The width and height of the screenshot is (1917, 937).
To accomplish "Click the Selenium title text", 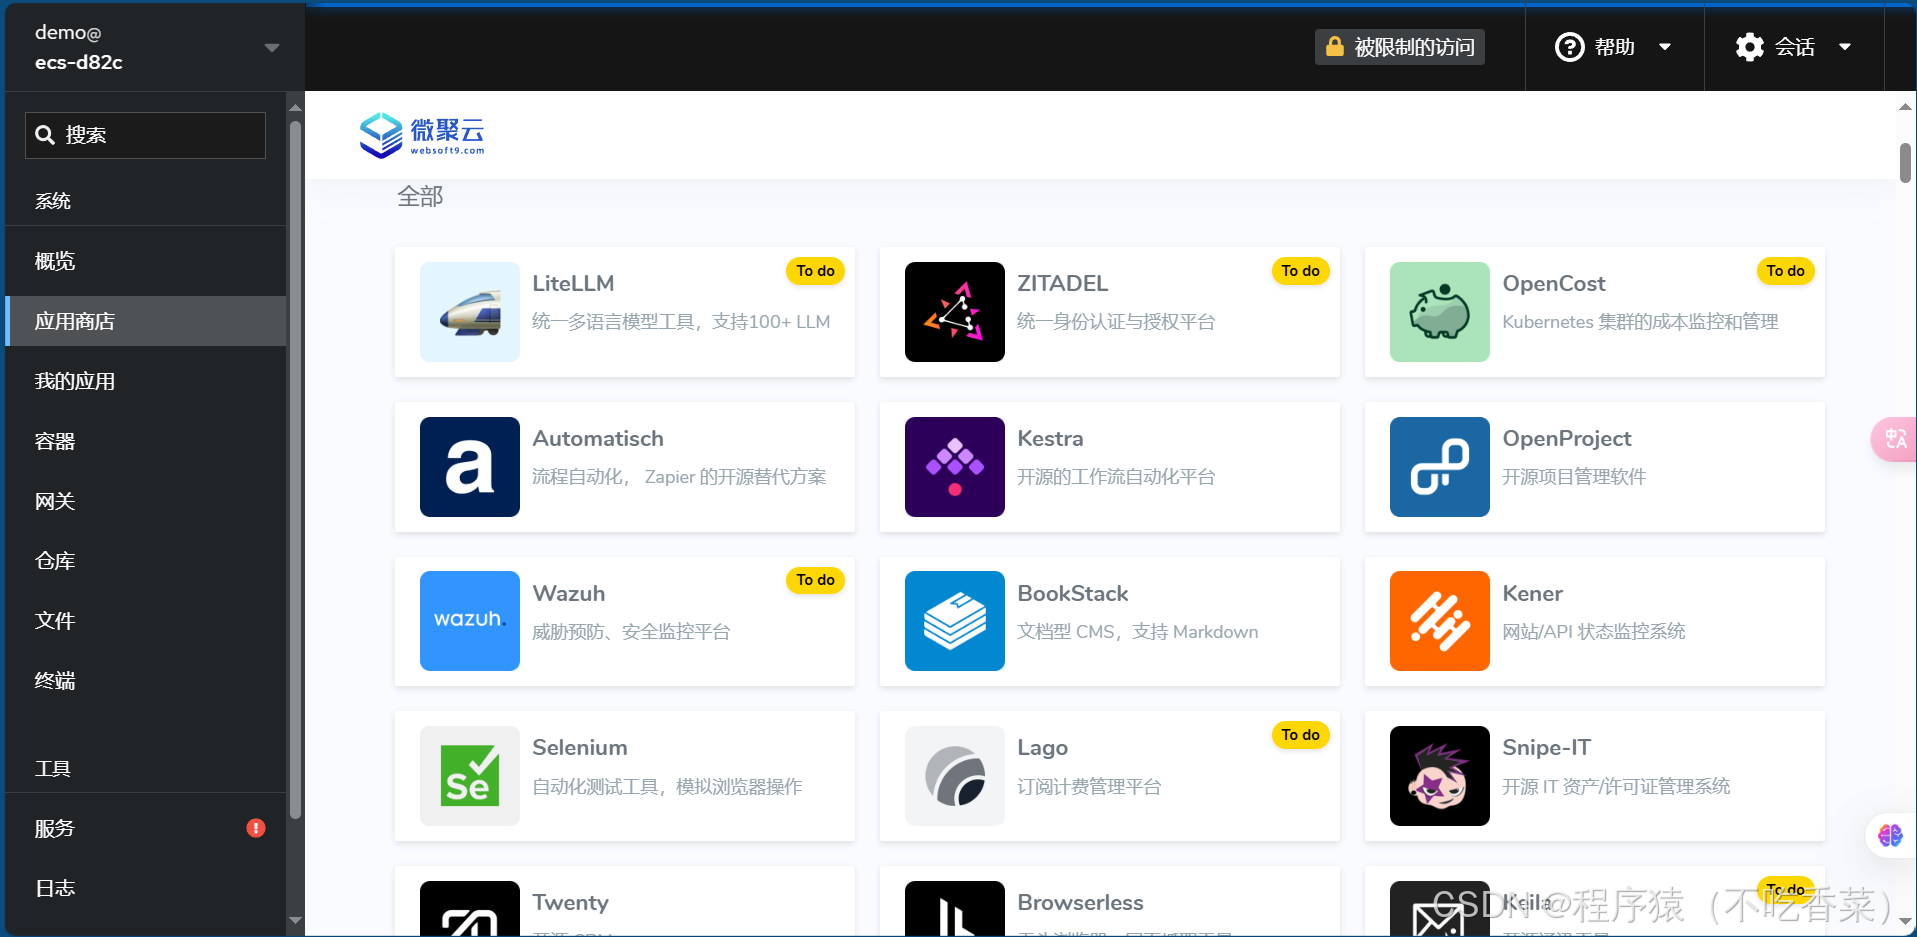I will click(579, 748).
